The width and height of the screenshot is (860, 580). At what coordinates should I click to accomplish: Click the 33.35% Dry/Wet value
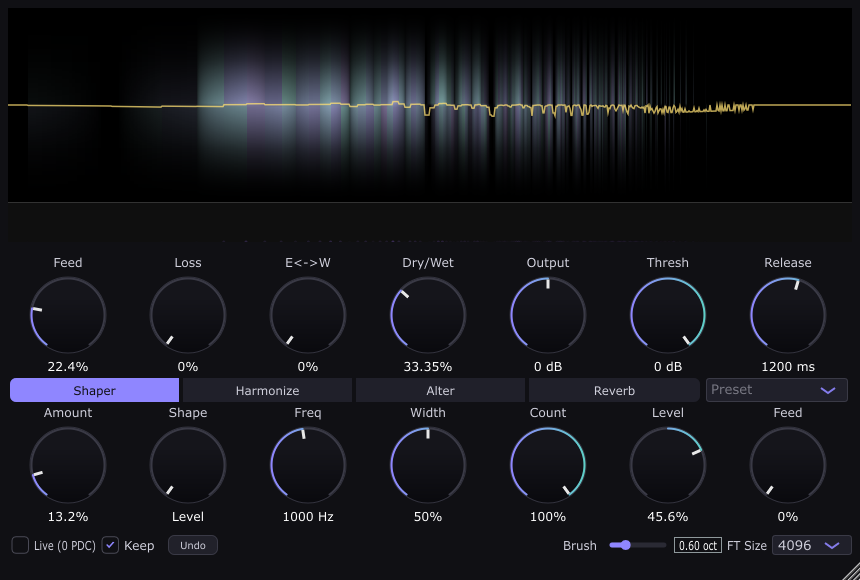tap(428, 367)
